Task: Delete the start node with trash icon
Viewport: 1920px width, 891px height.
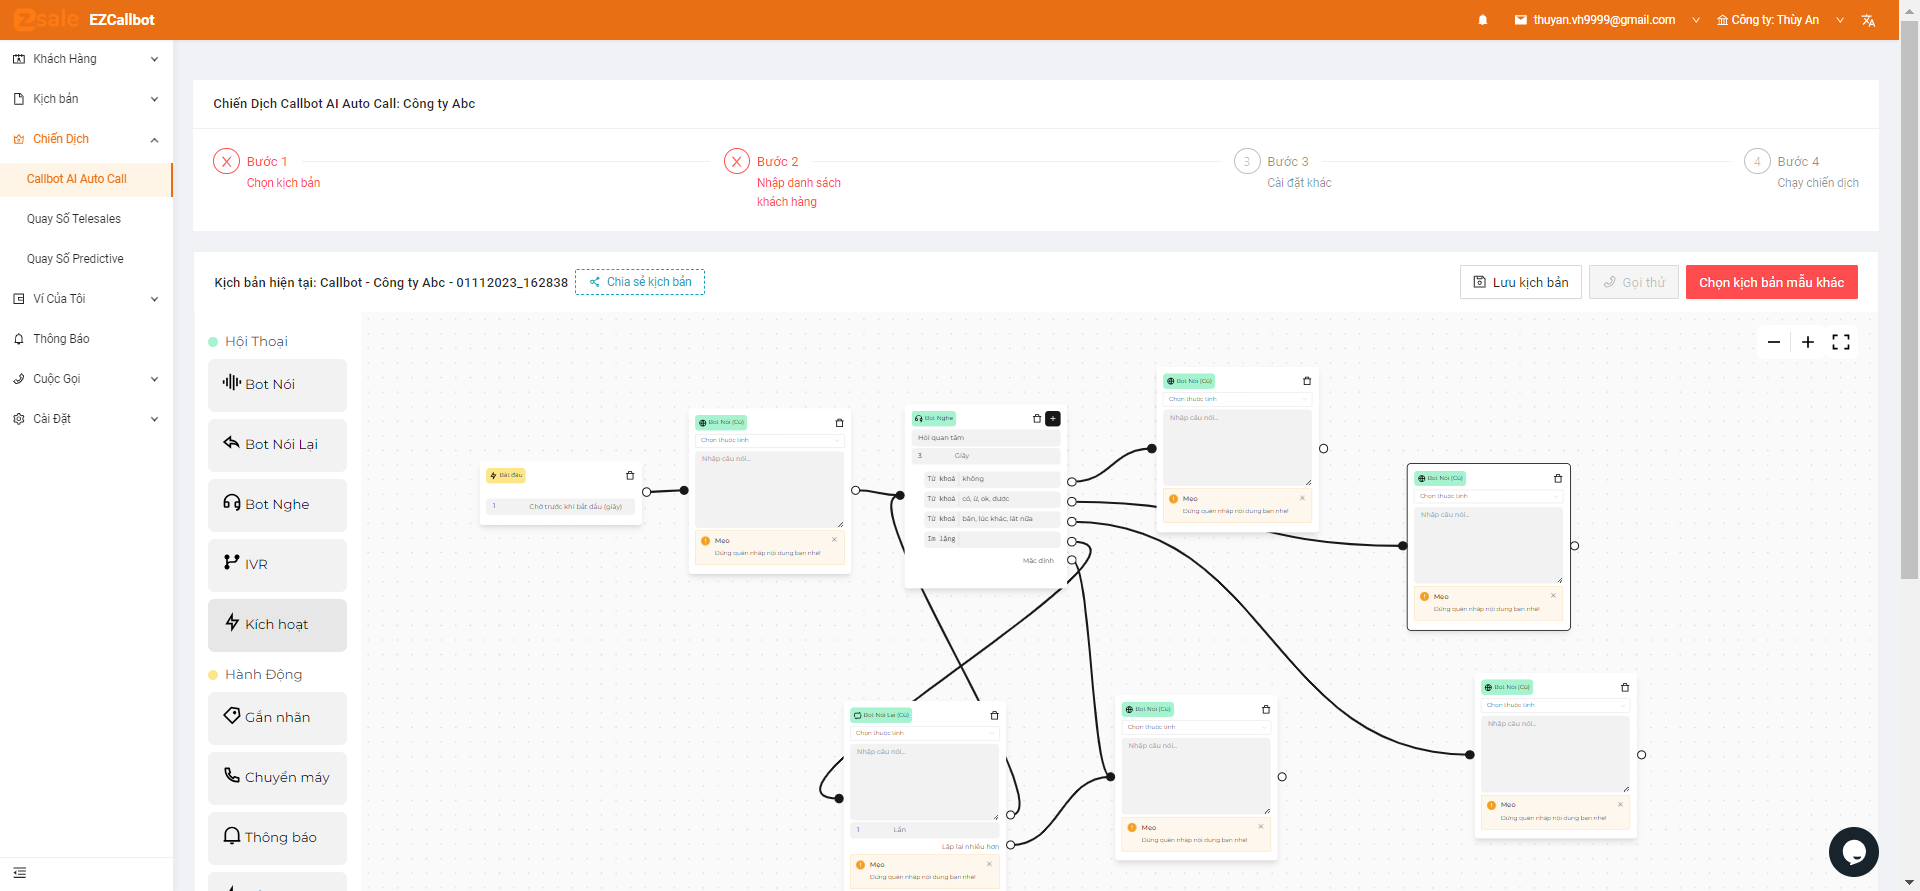Action: coord(630,476)
